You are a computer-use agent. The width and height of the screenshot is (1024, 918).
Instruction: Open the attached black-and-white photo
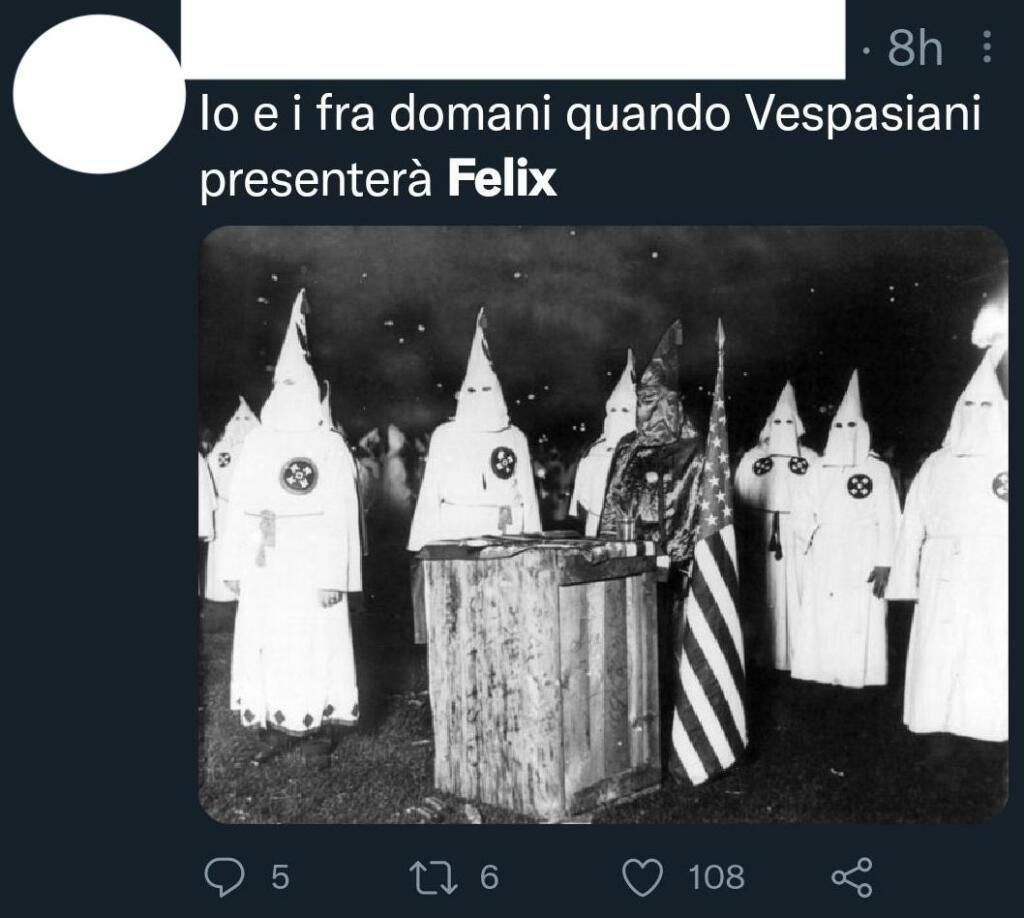tap(603, 524)
